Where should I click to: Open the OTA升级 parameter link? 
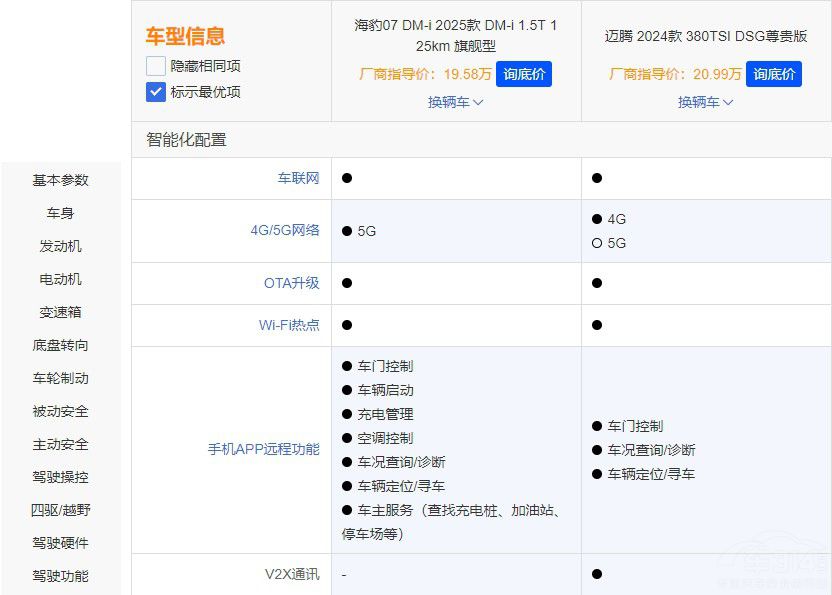point(291,283)
